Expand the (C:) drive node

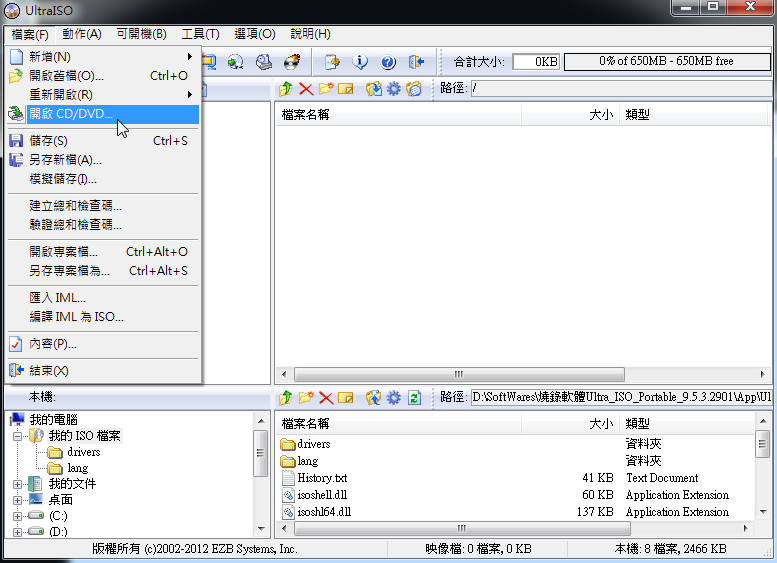pos(17,516)
